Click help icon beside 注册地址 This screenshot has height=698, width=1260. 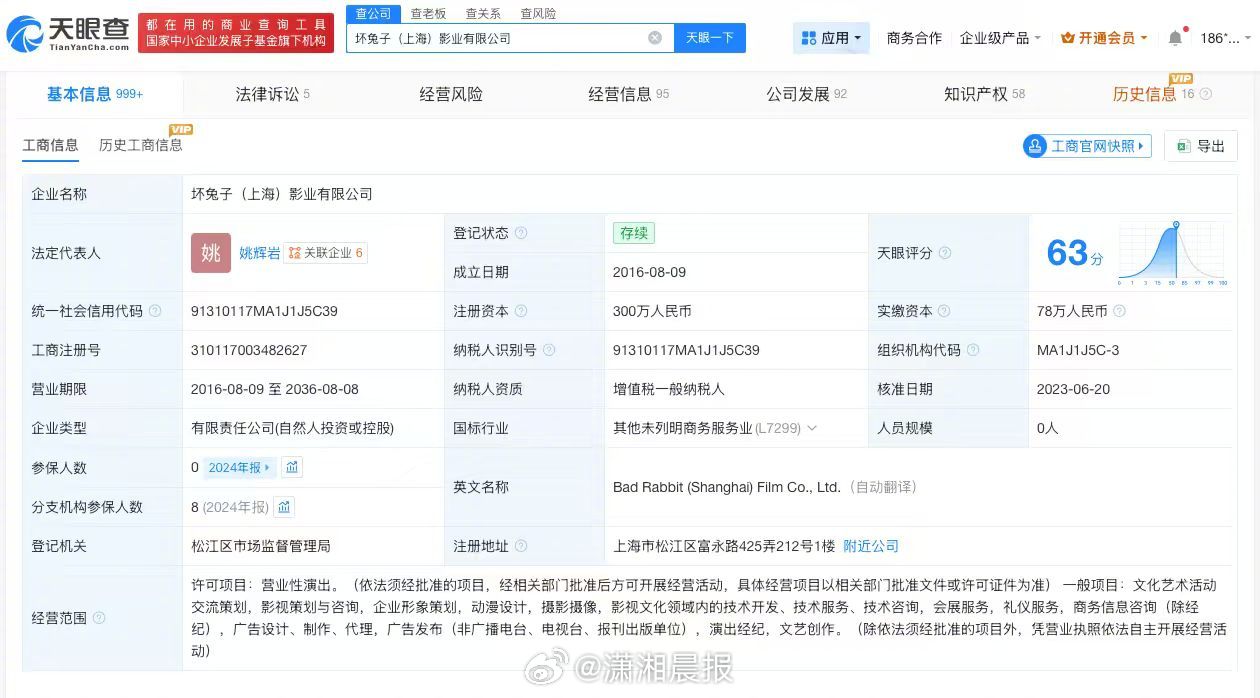click(521, 546)
